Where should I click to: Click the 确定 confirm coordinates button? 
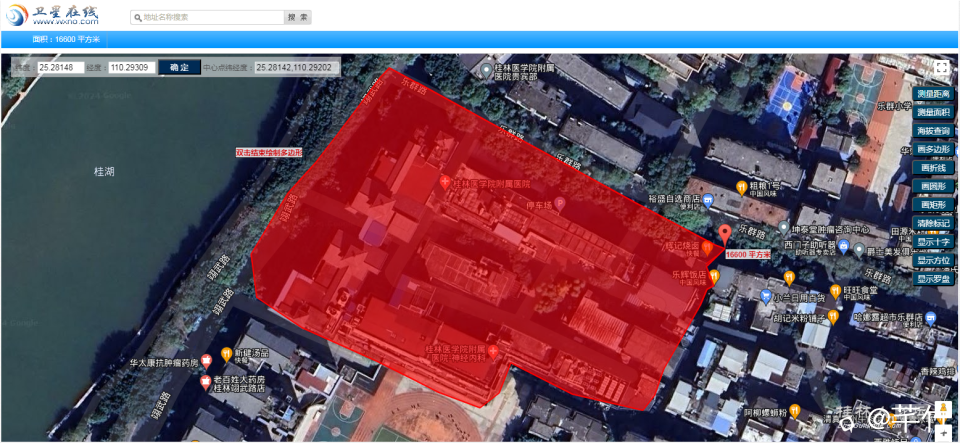(x=179, y=68)
